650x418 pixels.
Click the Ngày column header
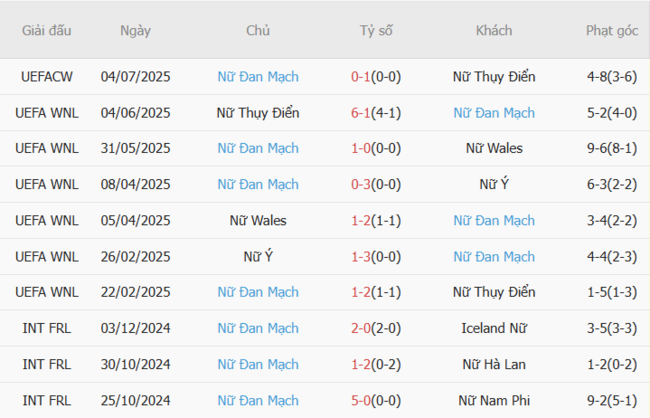pos(135,30)
